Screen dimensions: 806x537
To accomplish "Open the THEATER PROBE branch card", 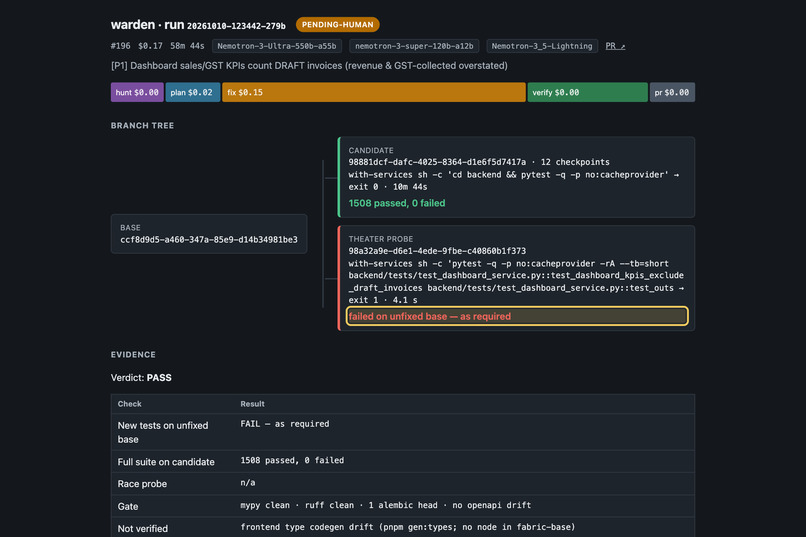I will tap(516, 278).
